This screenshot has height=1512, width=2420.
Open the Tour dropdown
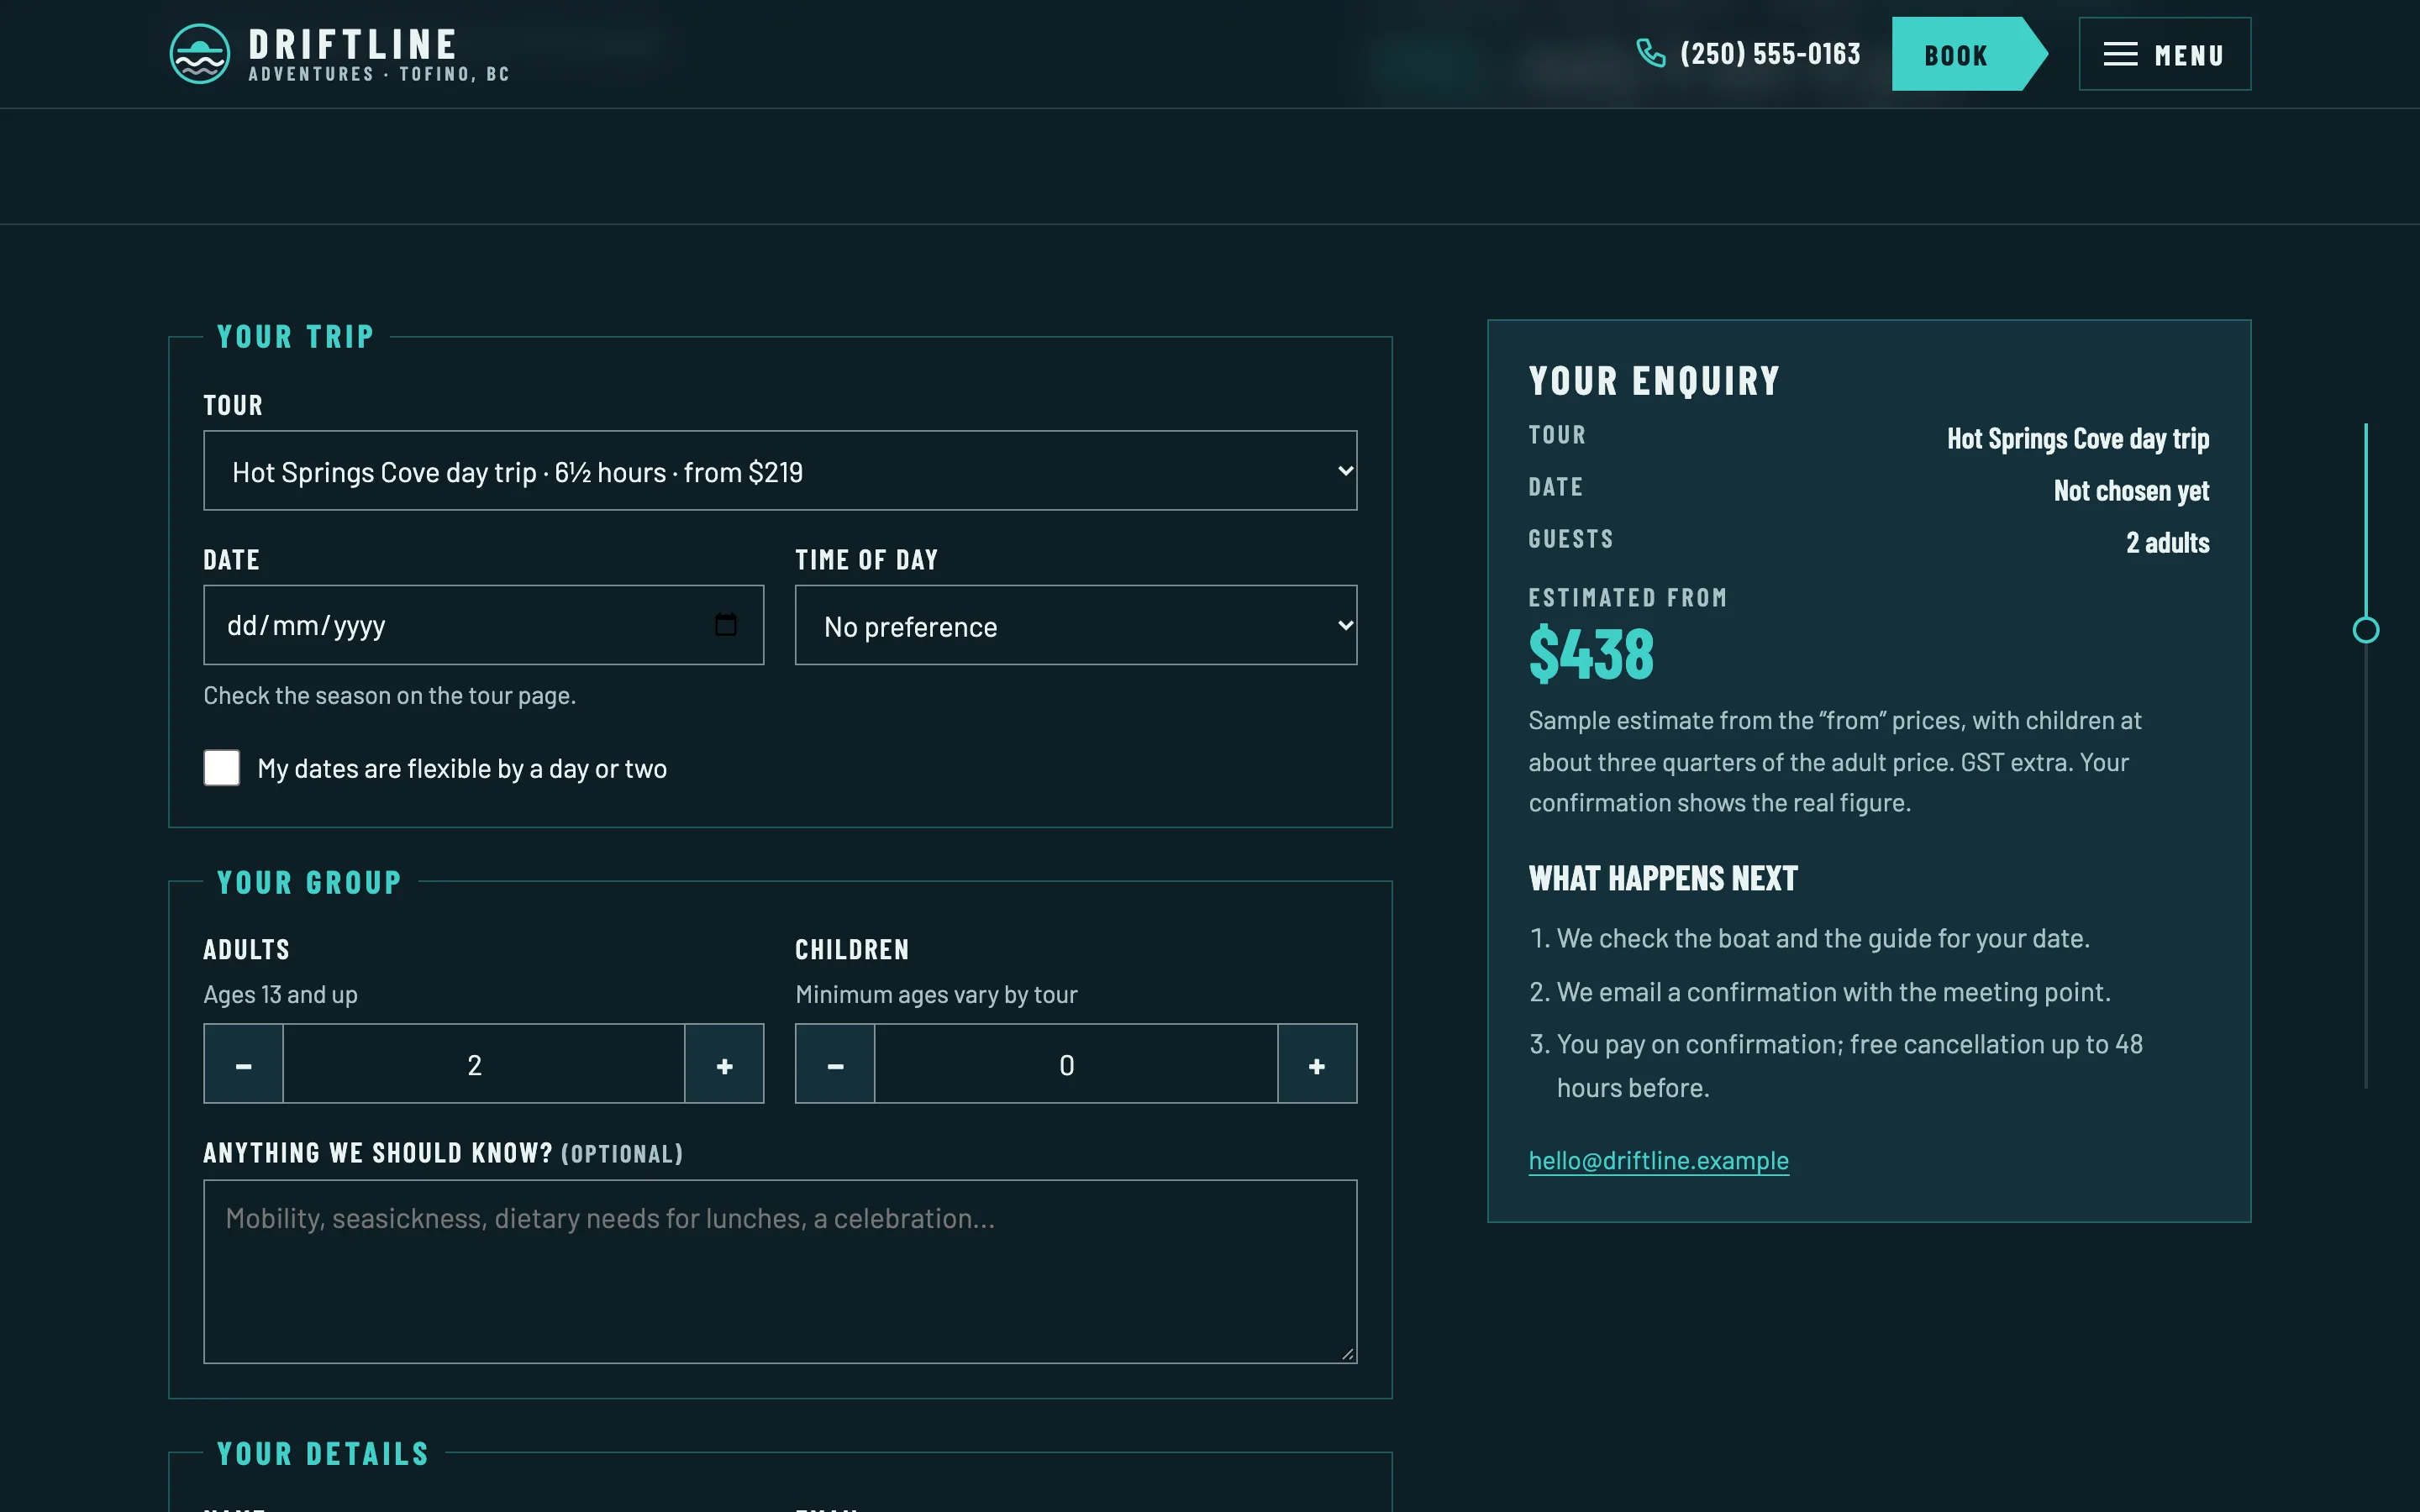point(780,471)
